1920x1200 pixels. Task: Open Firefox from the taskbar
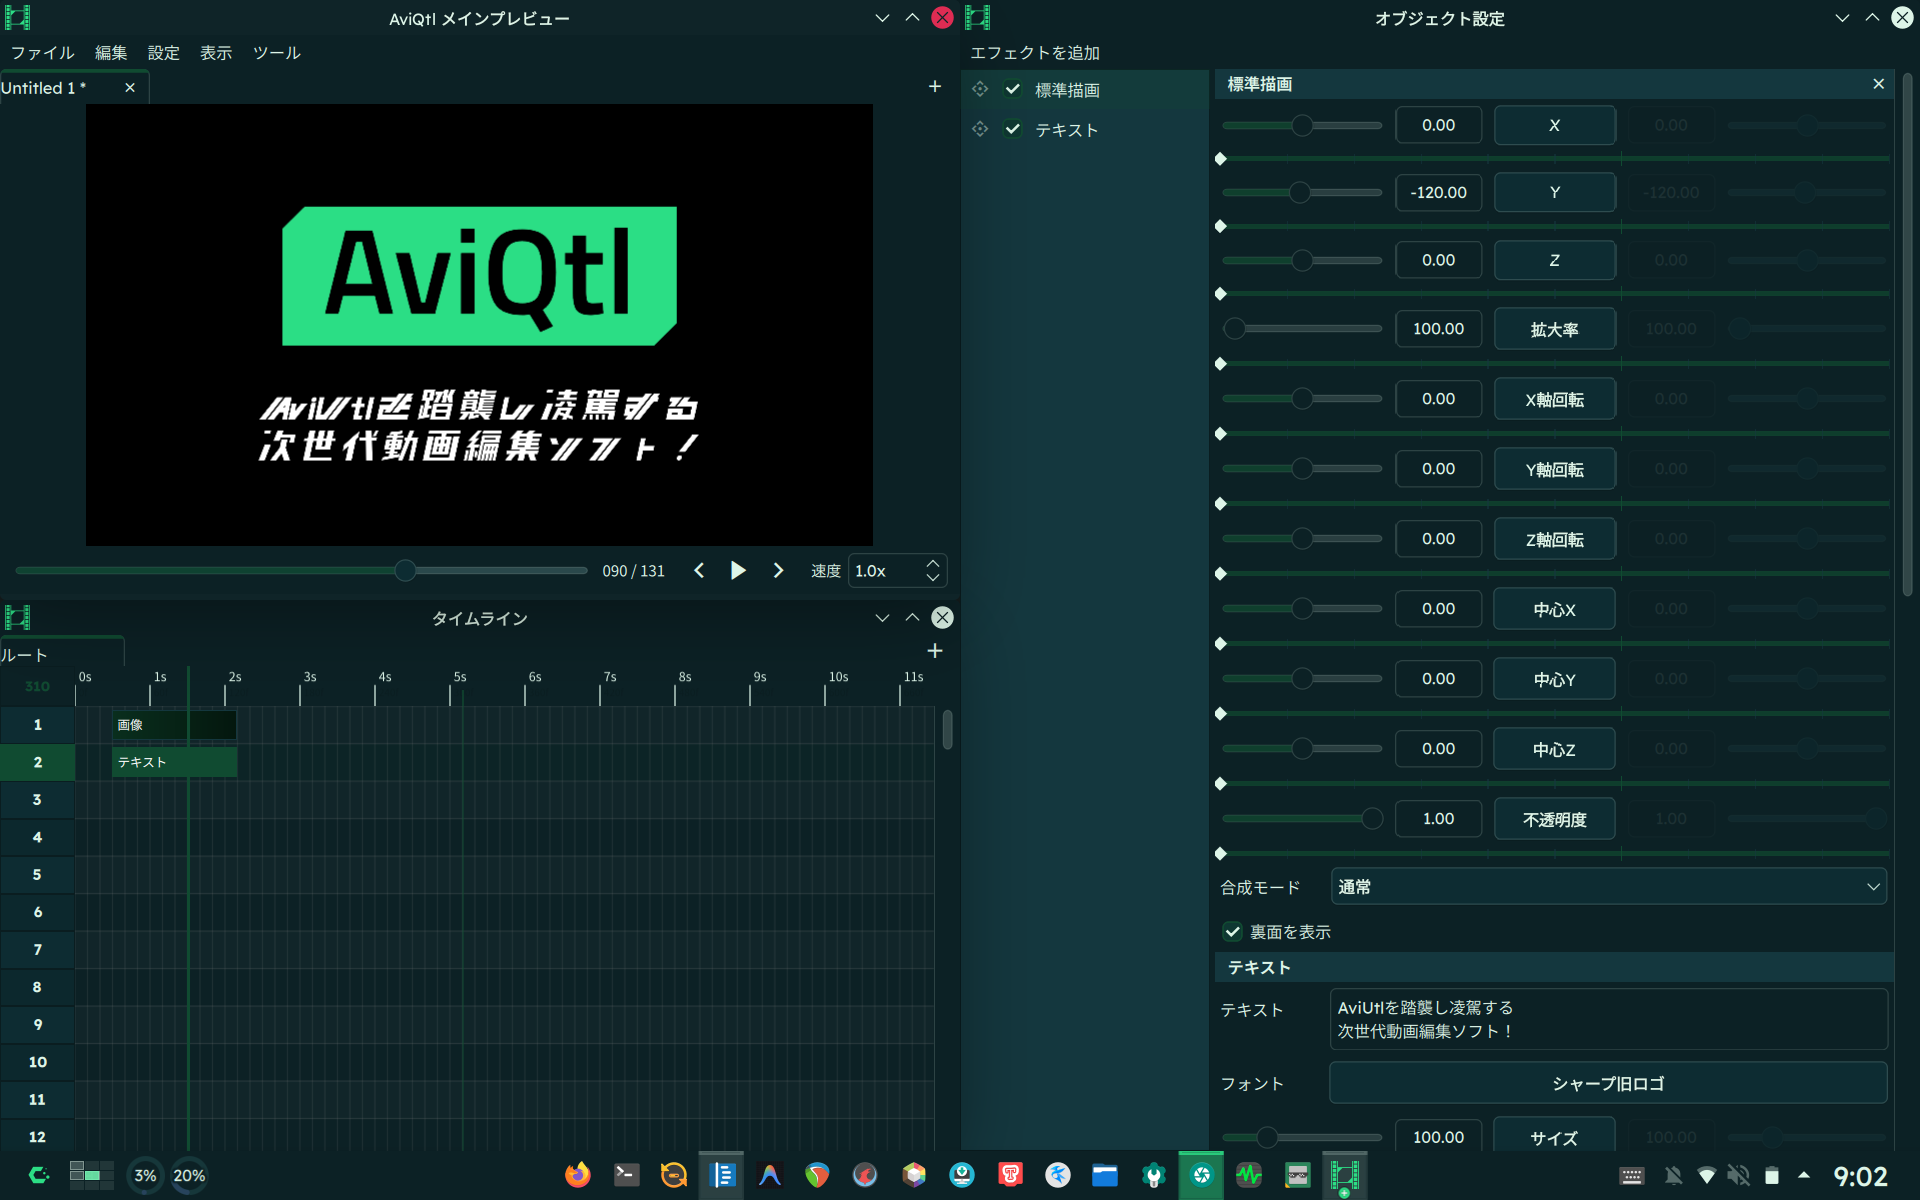click(x=578, y=1175)
